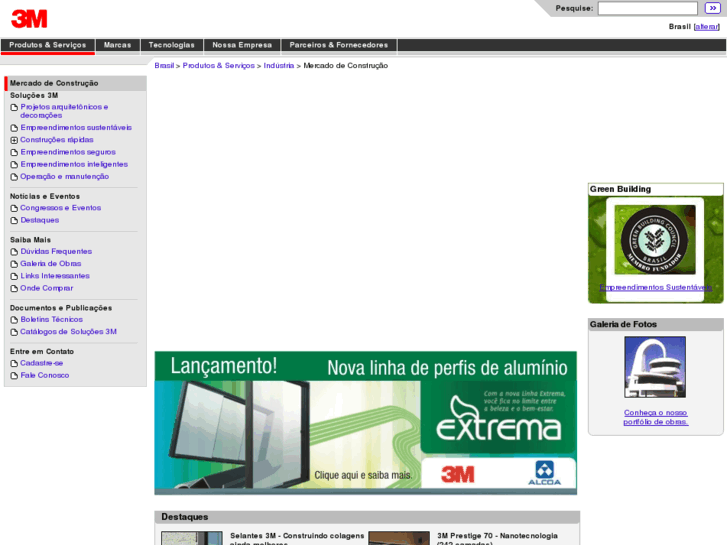The image size is (727, 545).
Task: Click the Galeria de Fotos building thumbnail
Action: click(x=655, y=367)
